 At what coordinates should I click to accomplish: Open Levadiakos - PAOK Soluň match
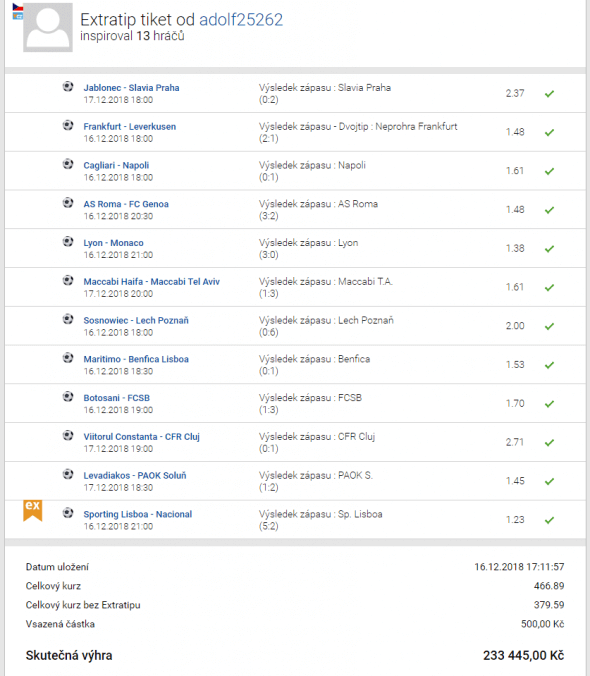pos(135,476)
